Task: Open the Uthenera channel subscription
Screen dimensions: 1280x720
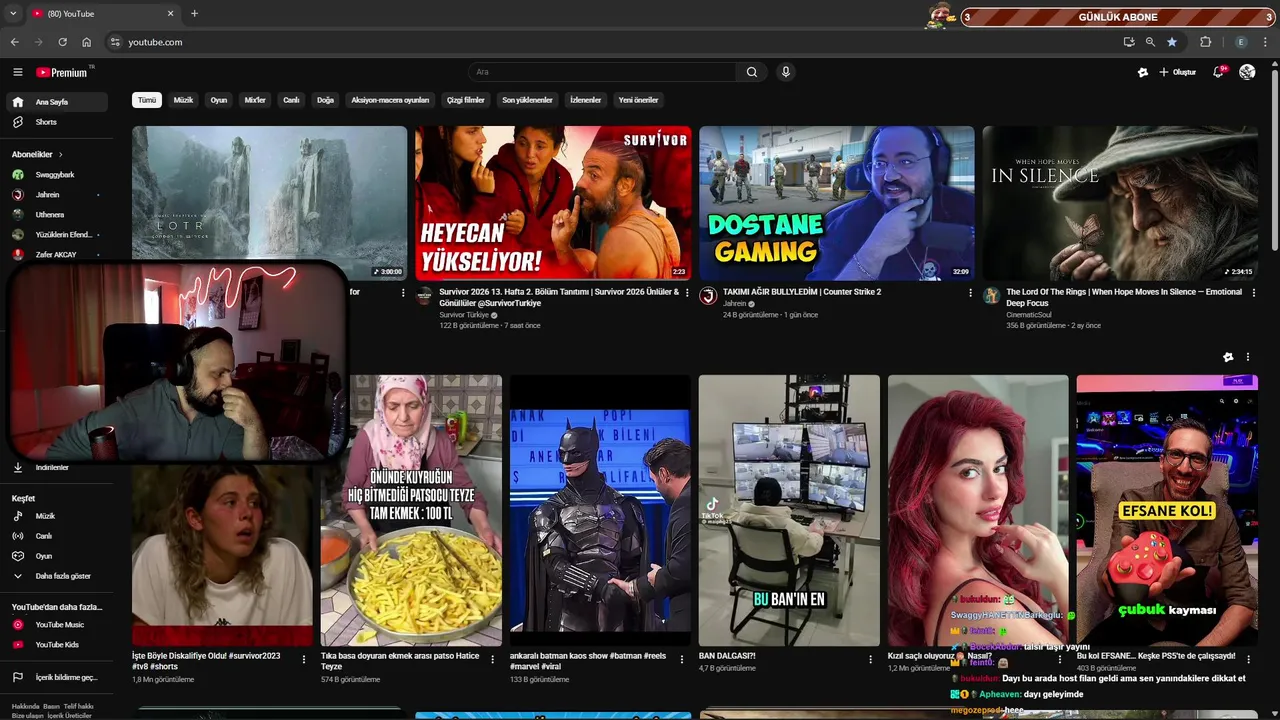Action: 58,215
